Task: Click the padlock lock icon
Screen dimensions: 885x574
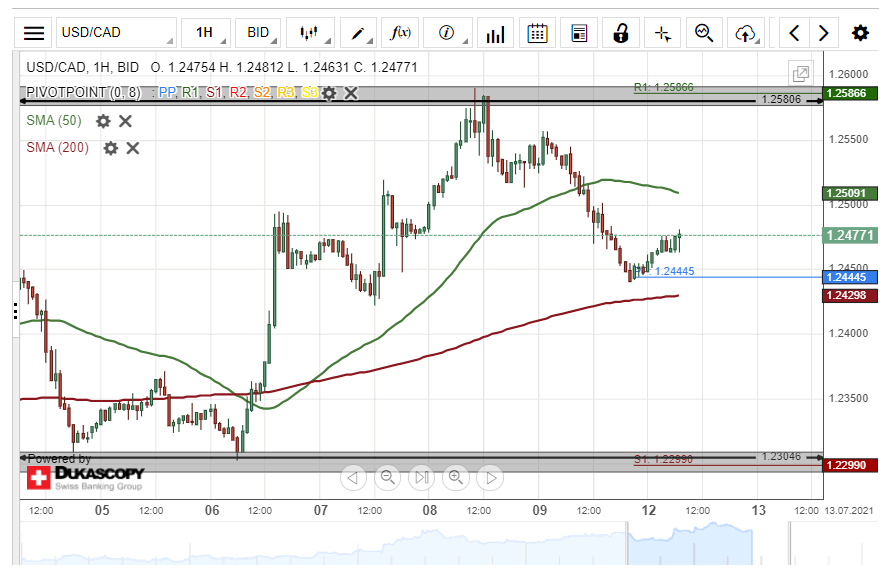Action: (620, 33)
